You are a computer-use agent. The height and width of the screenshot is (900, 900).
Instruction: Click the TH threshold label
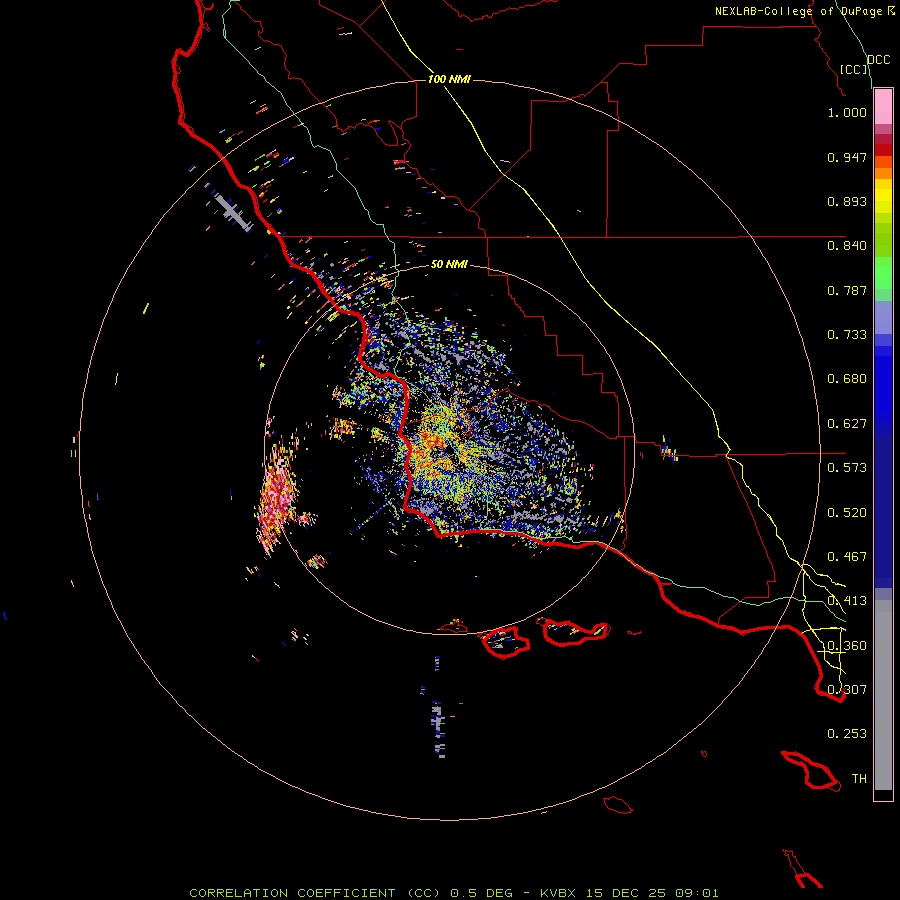coord(859,779)
